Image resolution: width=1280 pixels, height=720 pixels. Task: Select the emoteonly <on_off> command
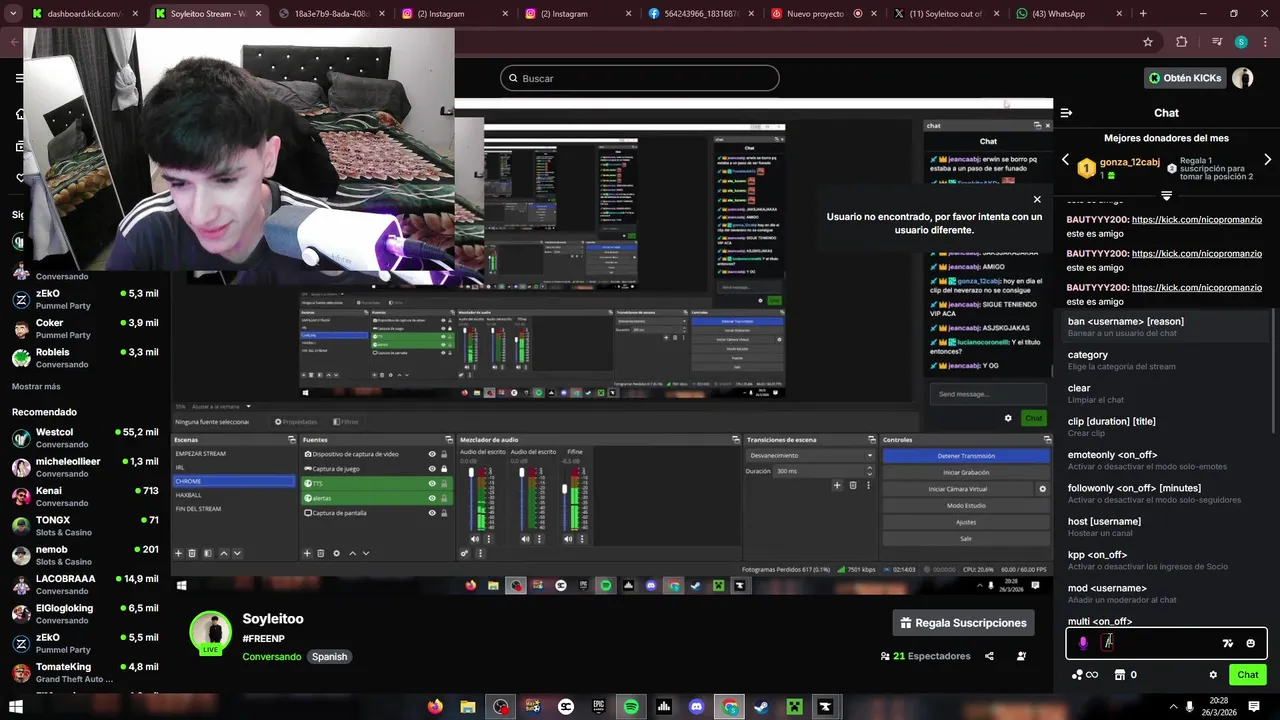pyautogui.click(x=1166, y=460)
